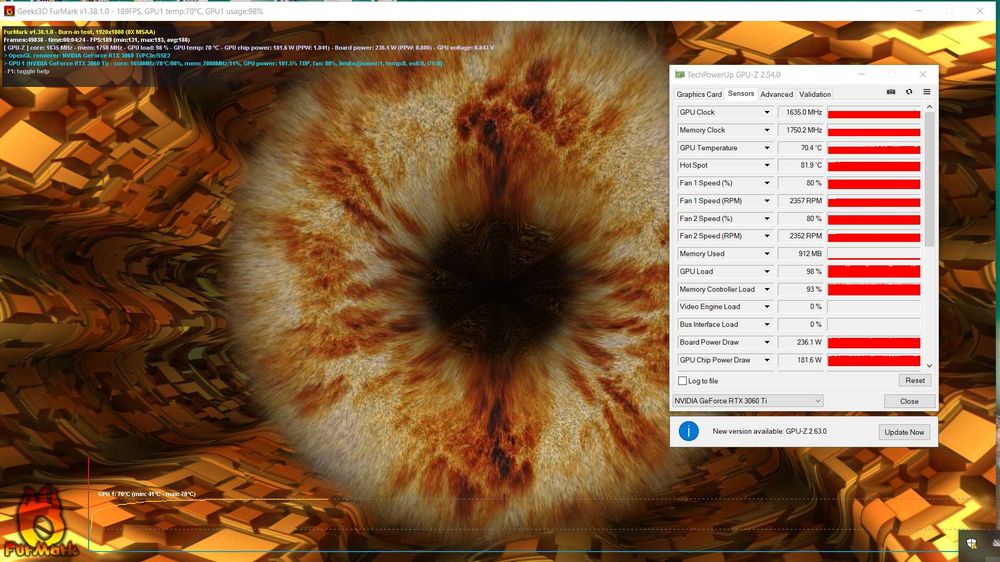Open GPU-Z hamburger menu

pyautogui.click(x=927, y=92)
